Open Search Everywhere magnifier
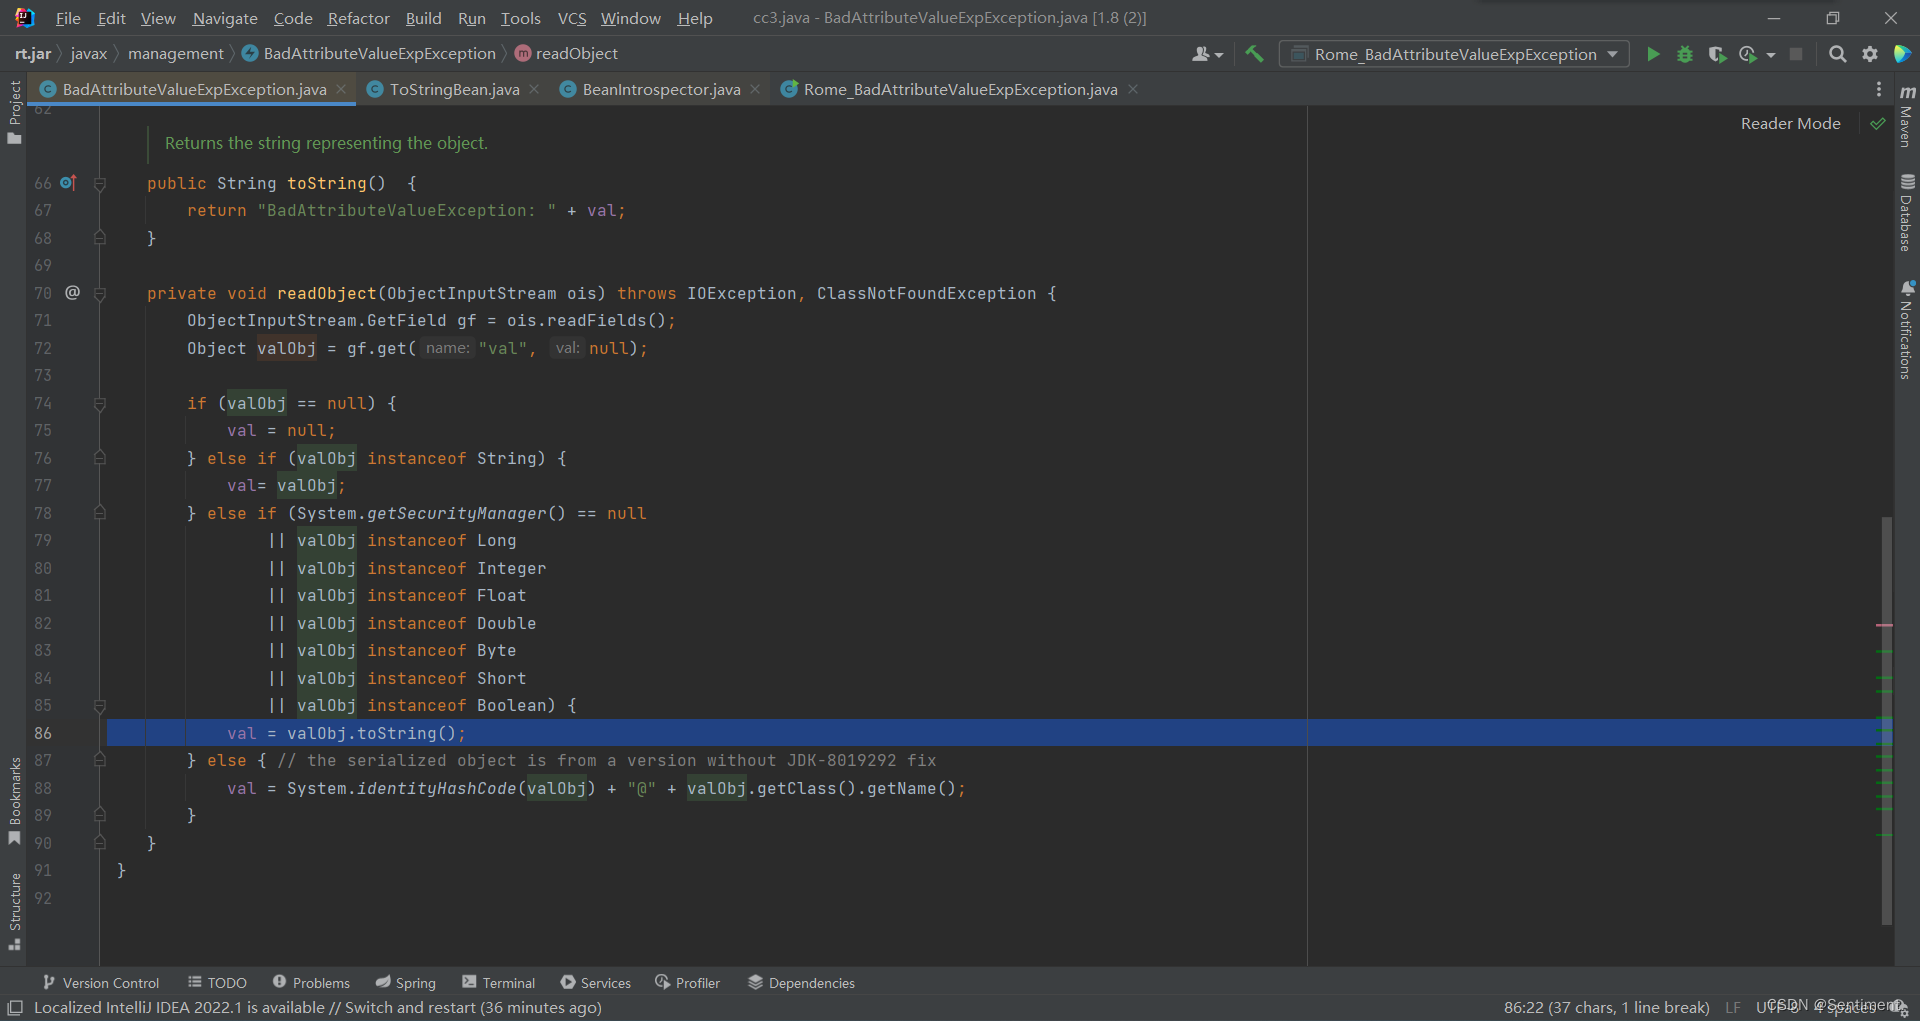The height and width of the screenshot is (1021, 1920). click(x=1837, y=54)
